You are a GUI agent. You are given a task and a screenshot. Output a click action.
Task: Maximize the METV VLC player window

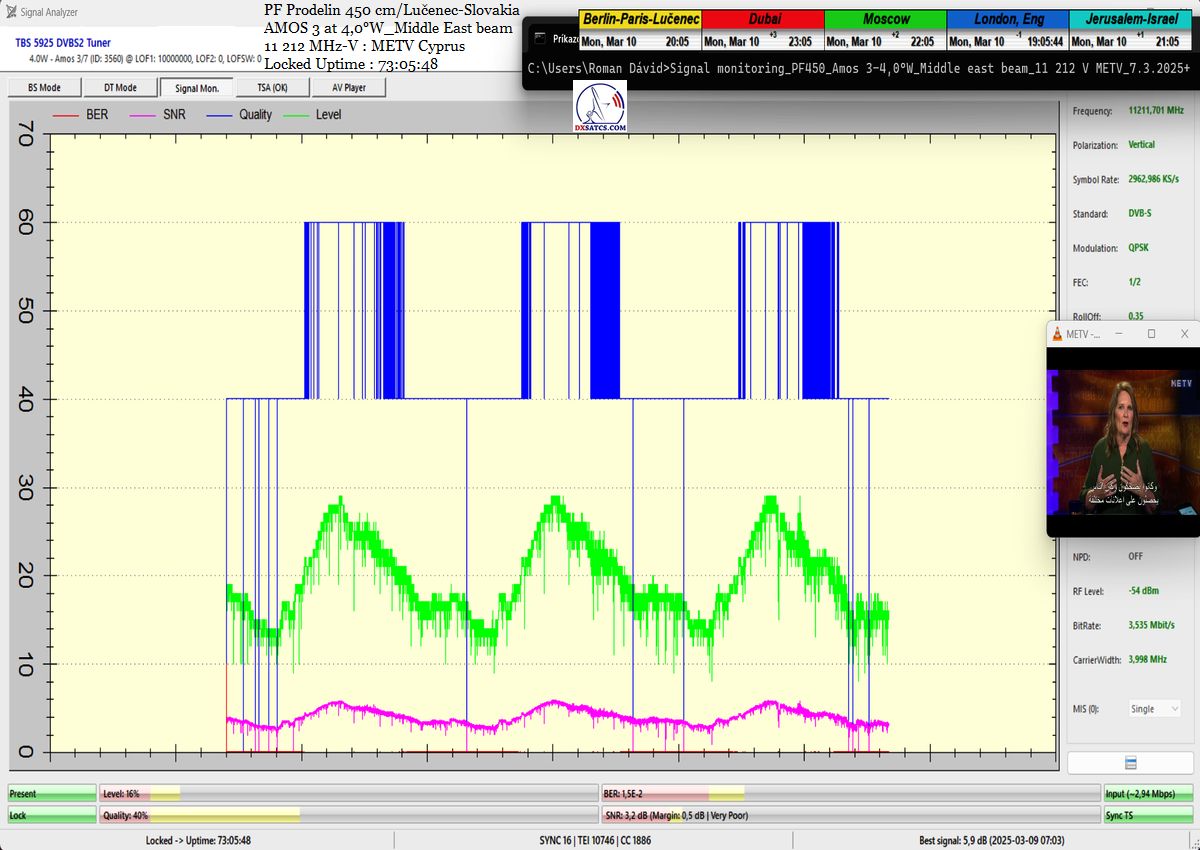click(1152, 333)
